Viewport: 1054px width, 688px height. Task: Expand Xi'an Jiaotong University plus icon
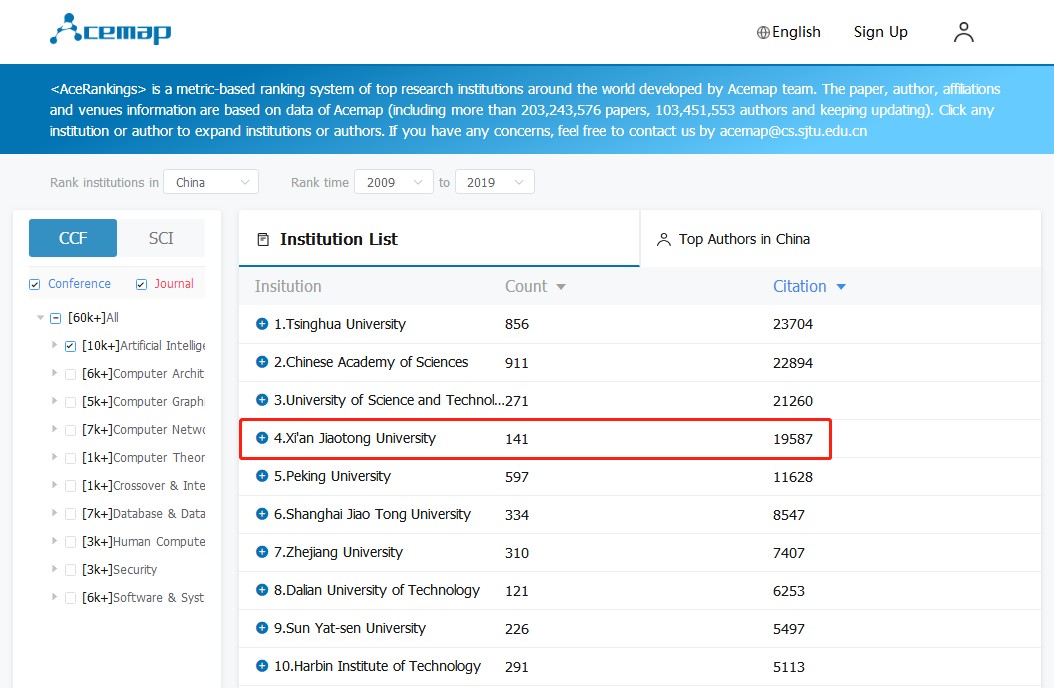(262, 438)
